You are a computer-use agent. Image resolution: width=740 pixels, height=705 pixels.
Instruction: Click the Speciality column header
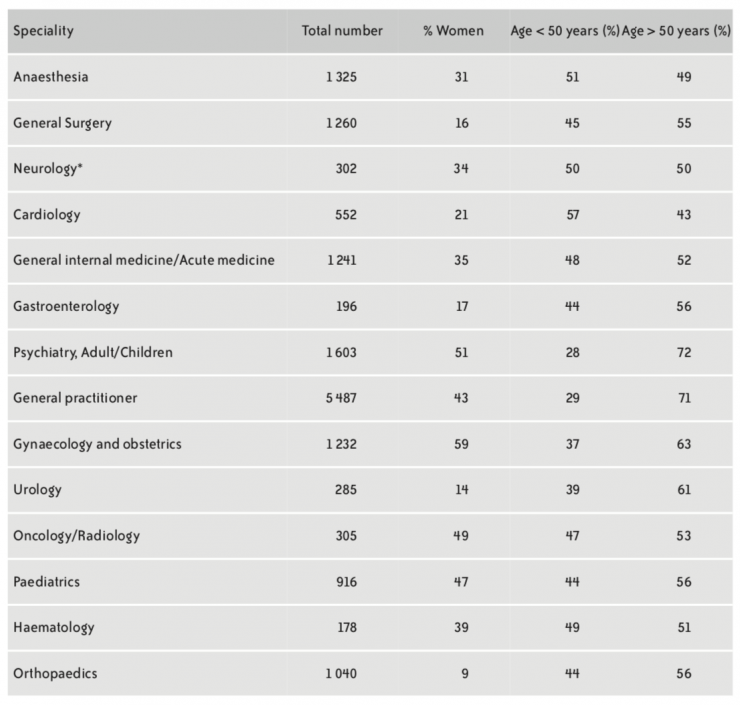tap(43, 31)
